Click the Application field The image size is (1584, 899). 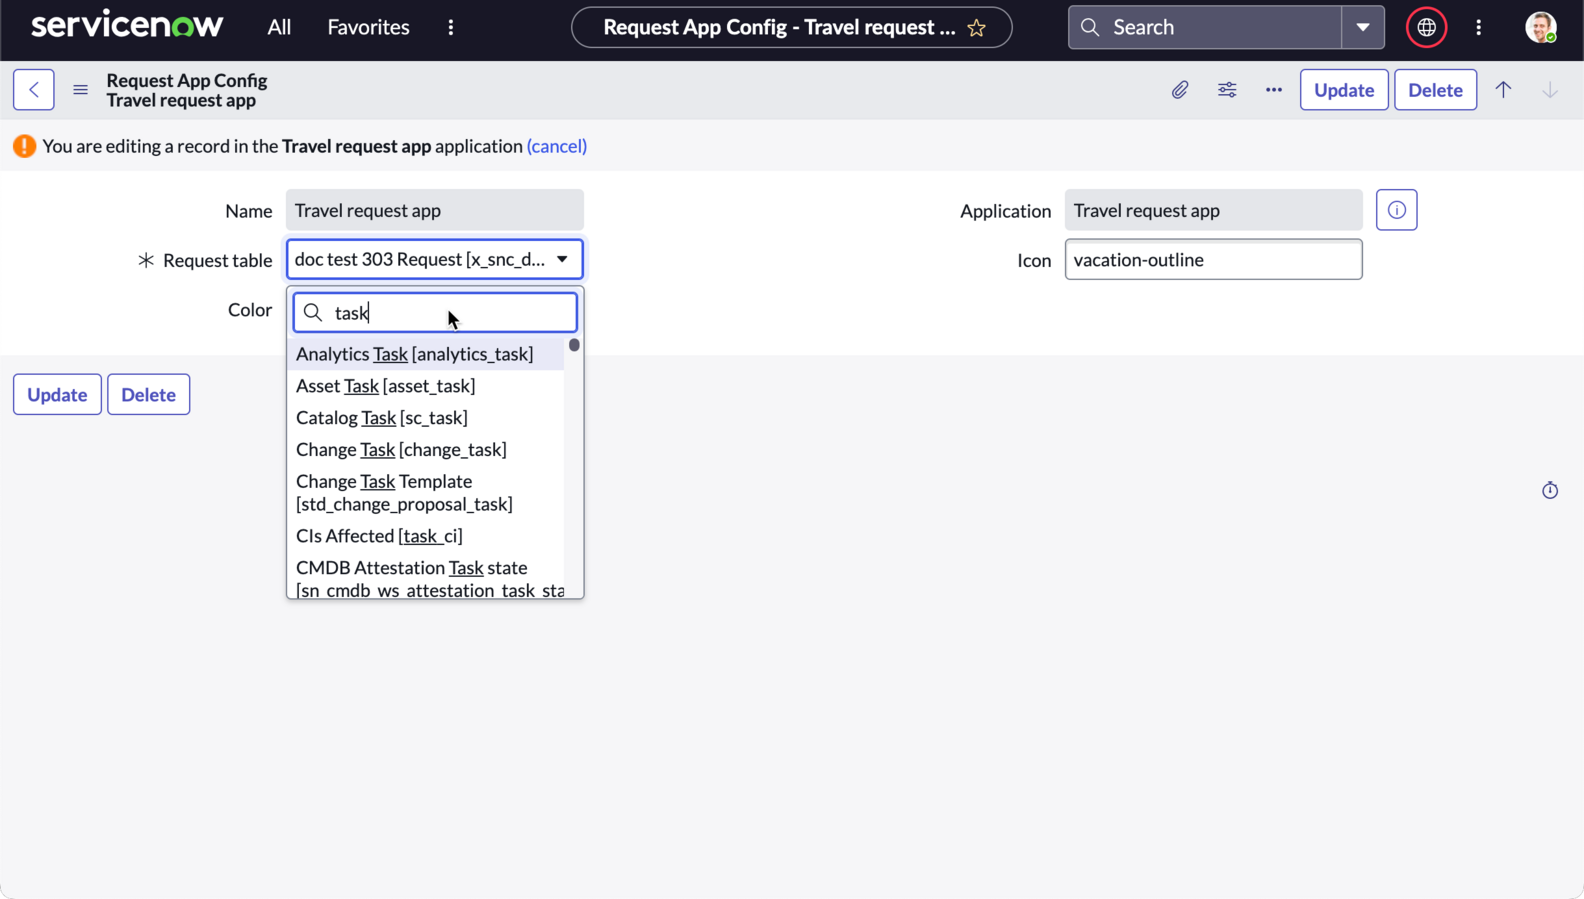[1213, 210]
